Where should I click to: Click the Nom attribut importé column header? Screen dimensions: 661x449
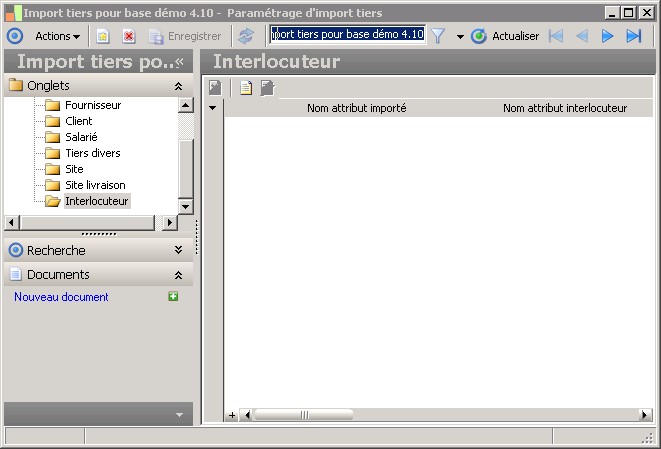pyautogui.click(x=357, y=108)
